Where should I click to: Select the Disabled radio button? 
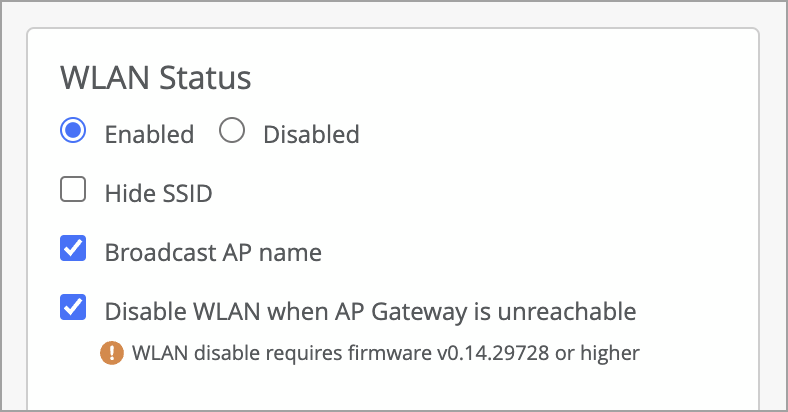(232, 132)
